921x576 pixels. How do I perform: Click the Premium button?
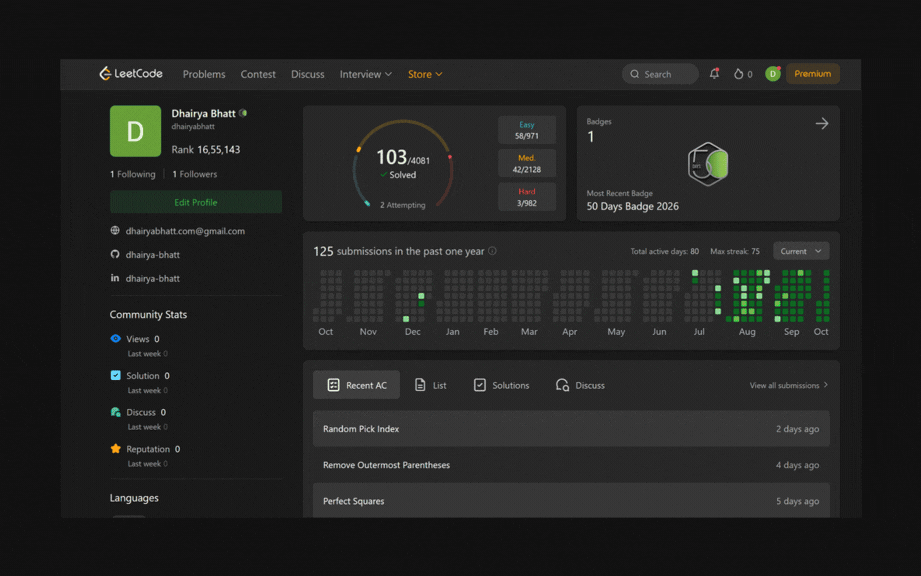click(x=812, y=73)
